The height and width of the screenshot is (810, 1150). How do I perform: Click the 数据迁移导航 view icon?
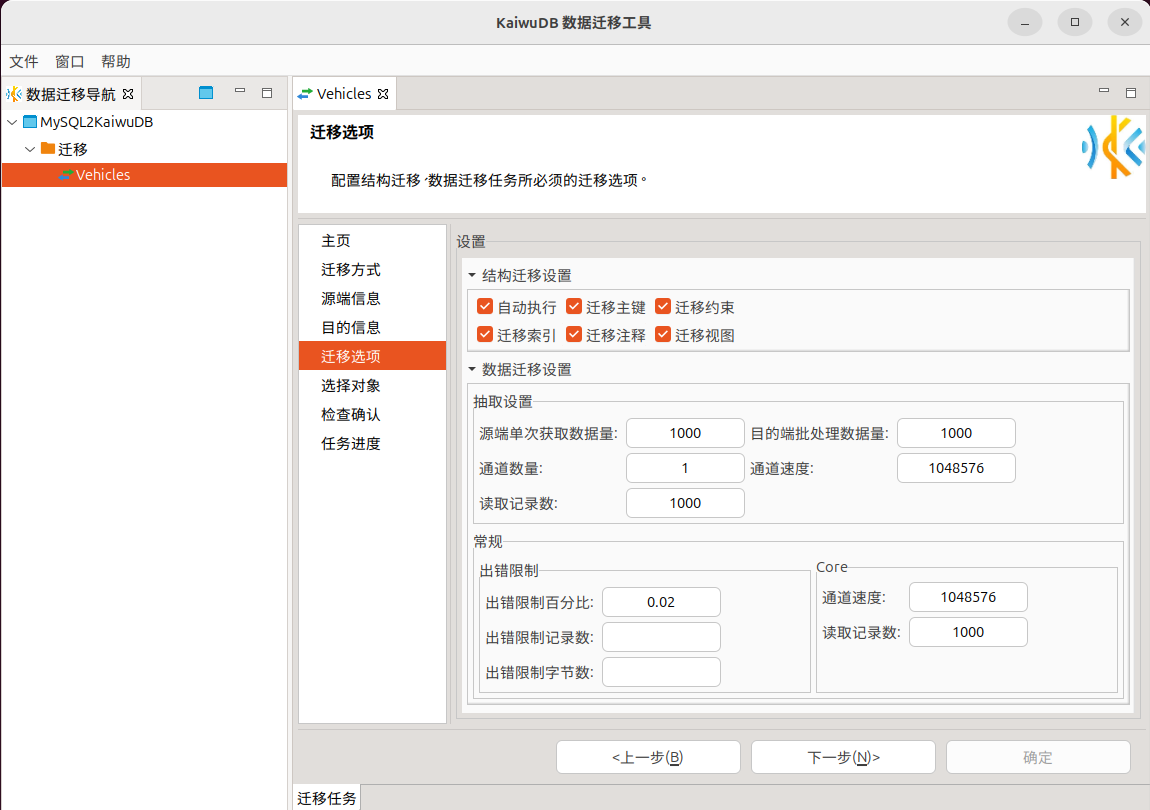(x=14, y=94)
